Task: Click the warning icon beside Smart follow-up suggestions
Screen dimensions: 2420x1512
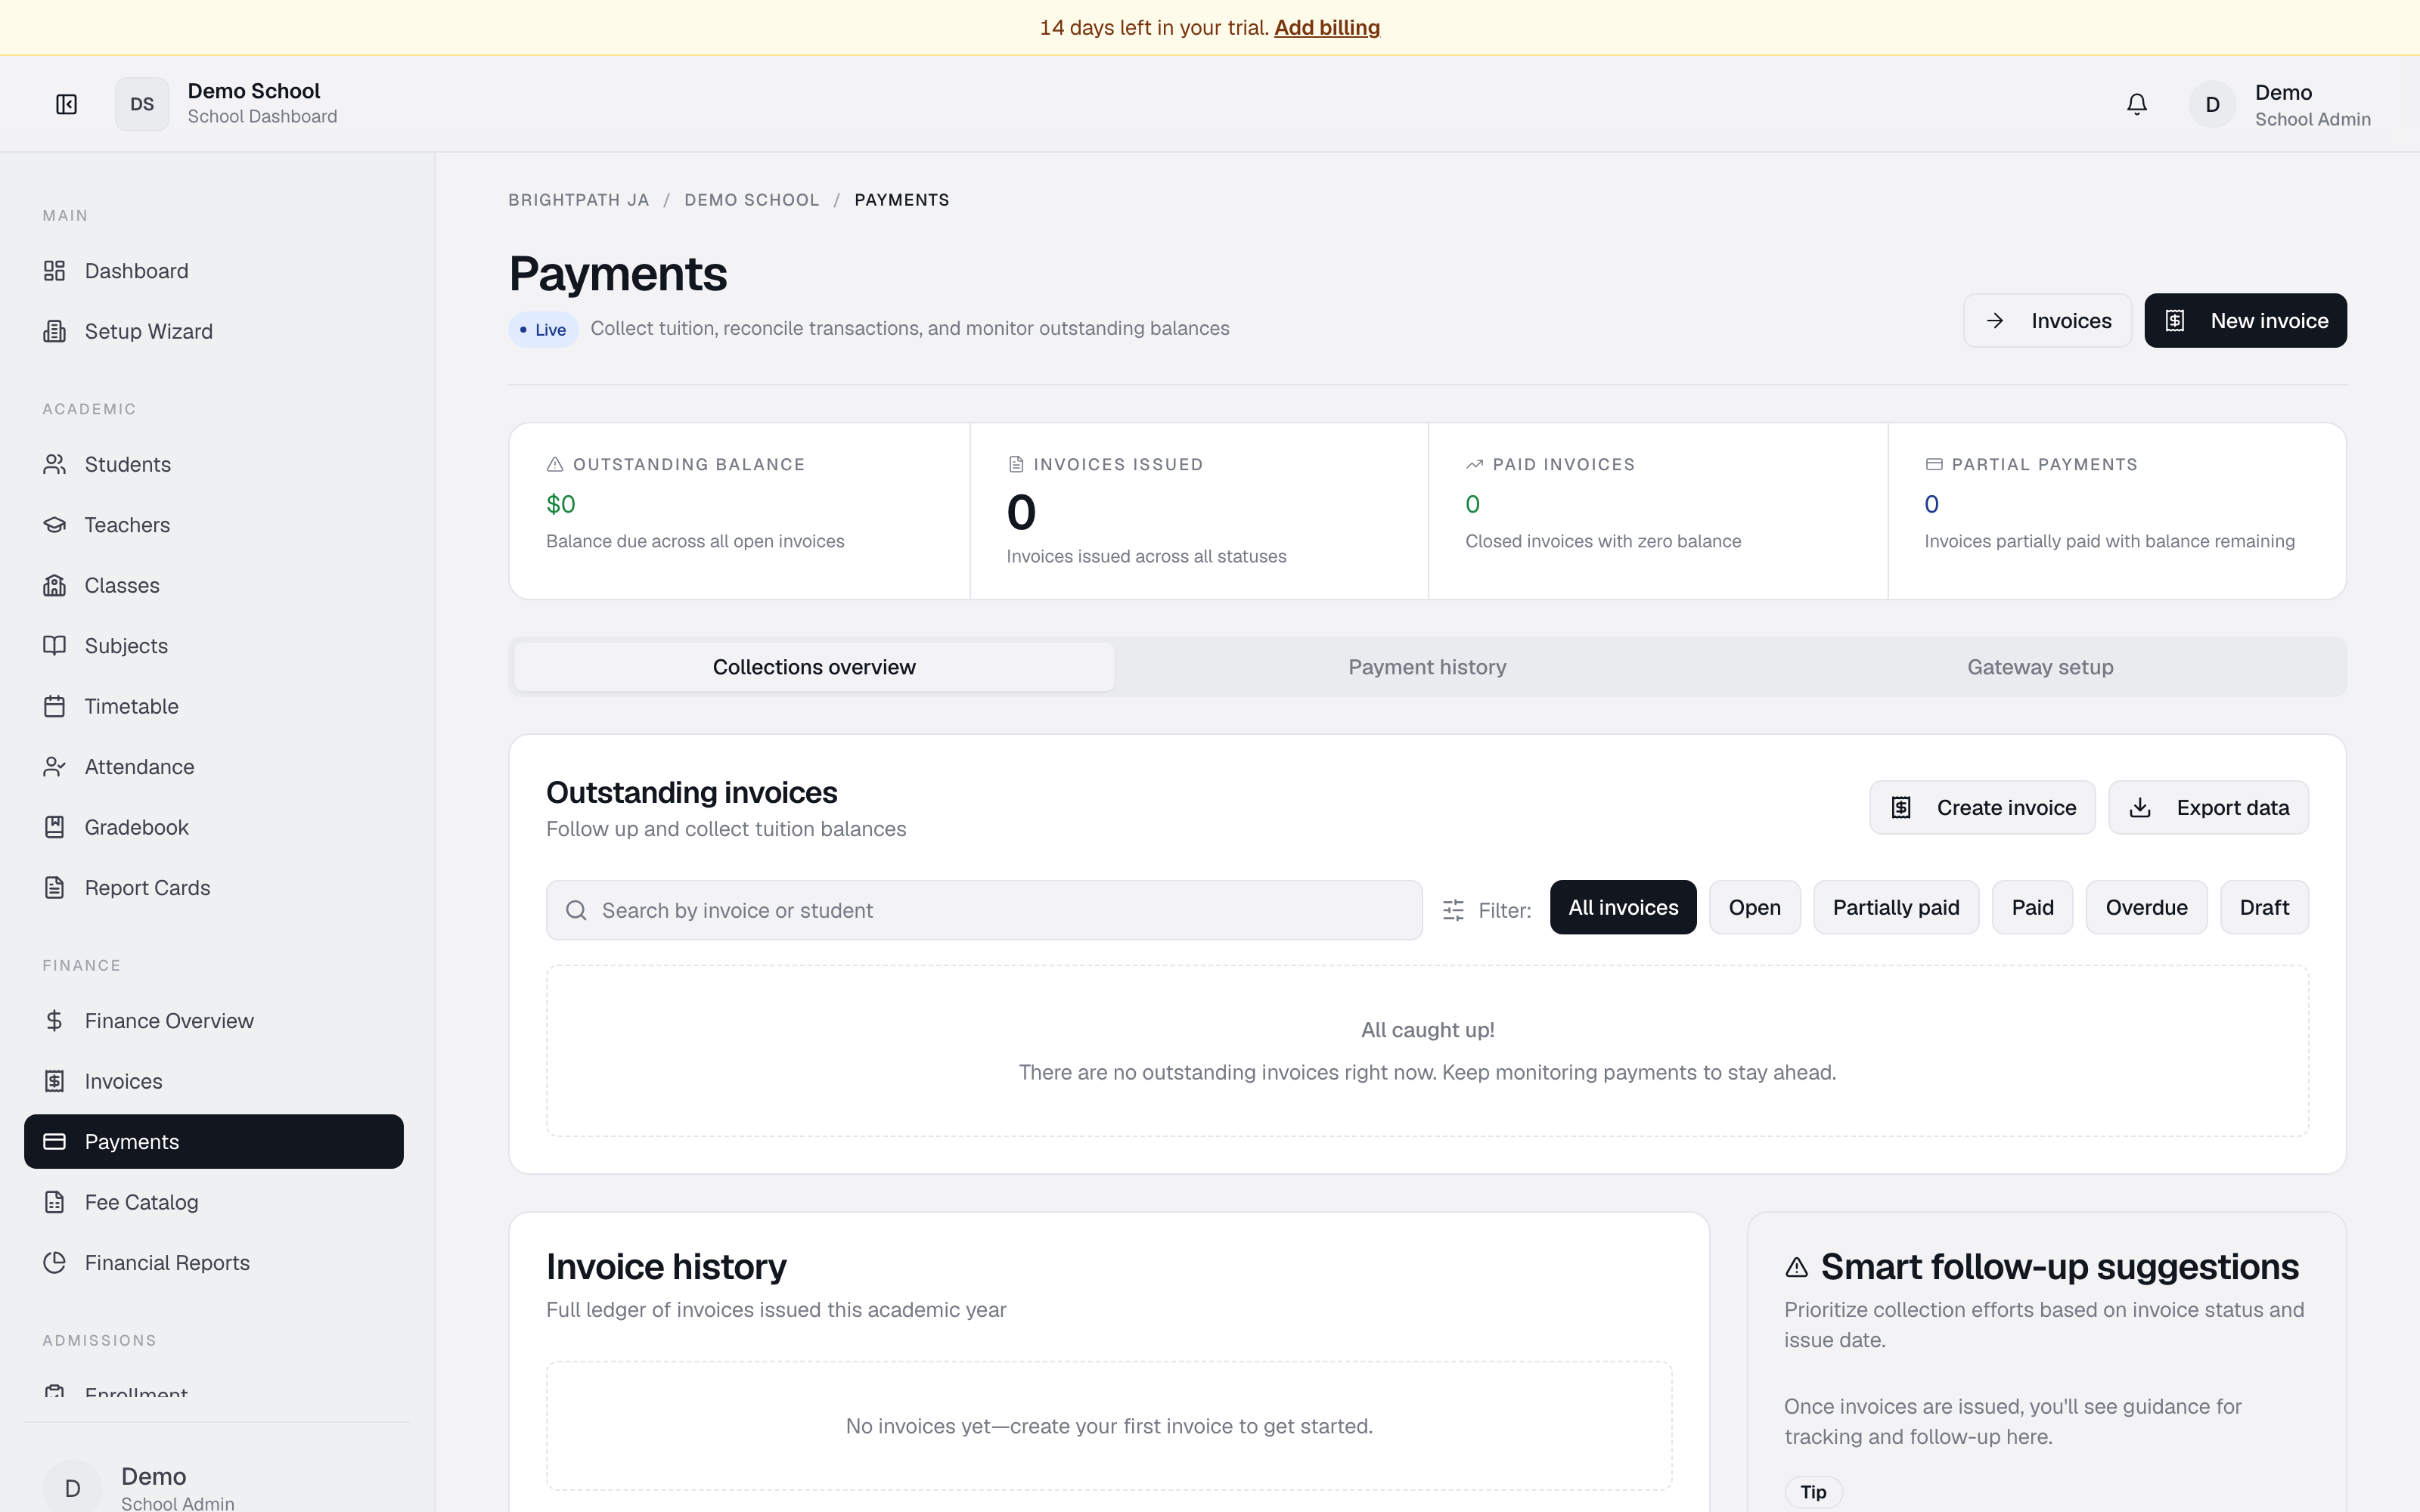Action: pos(1796,1267)
